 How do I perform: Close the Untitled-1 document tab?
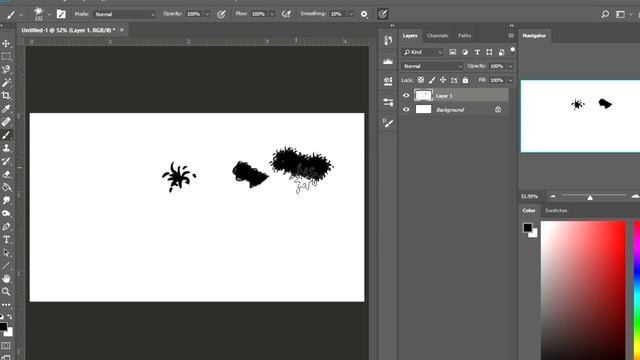click(x=122, y=30)
